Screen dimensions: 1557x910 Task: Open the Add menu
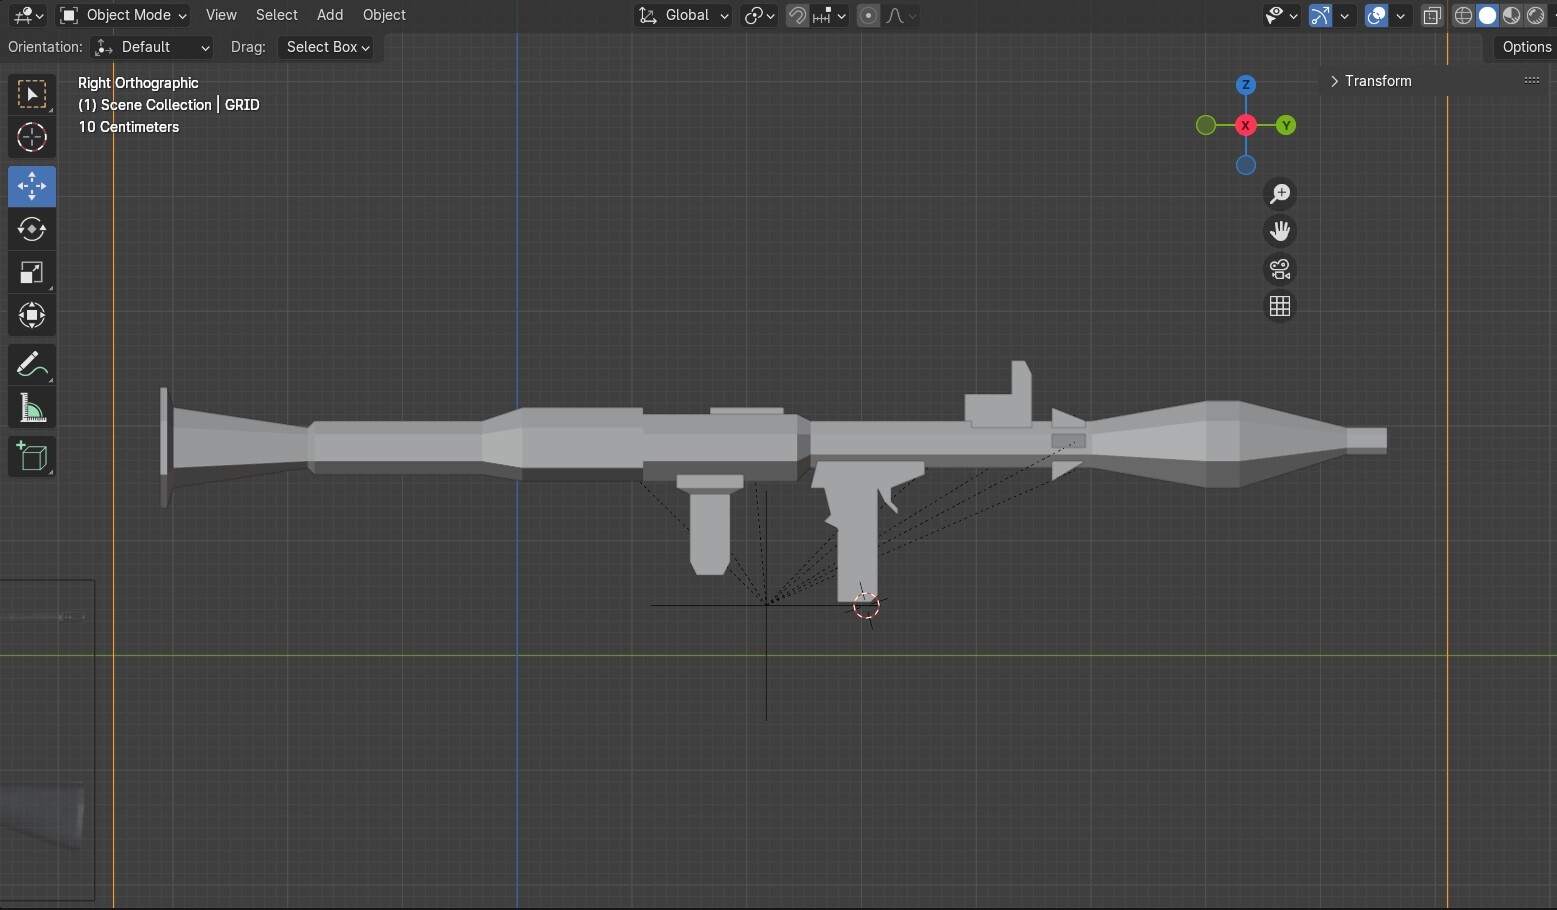[x=330, y=15]
